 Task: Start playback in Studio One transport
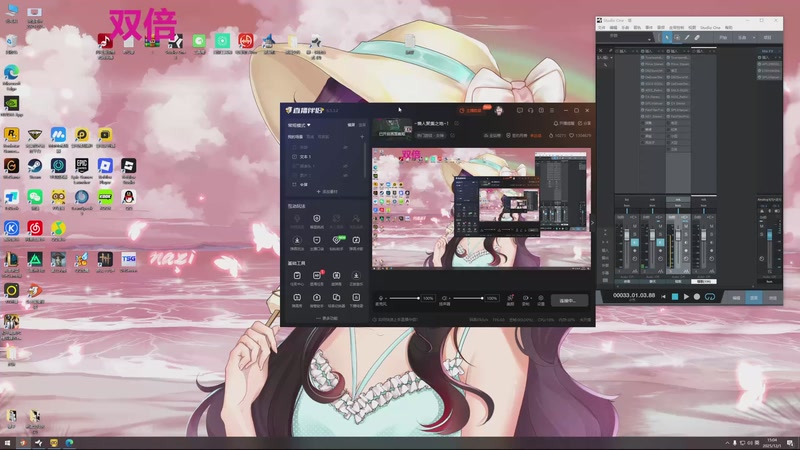coord(686,296)
